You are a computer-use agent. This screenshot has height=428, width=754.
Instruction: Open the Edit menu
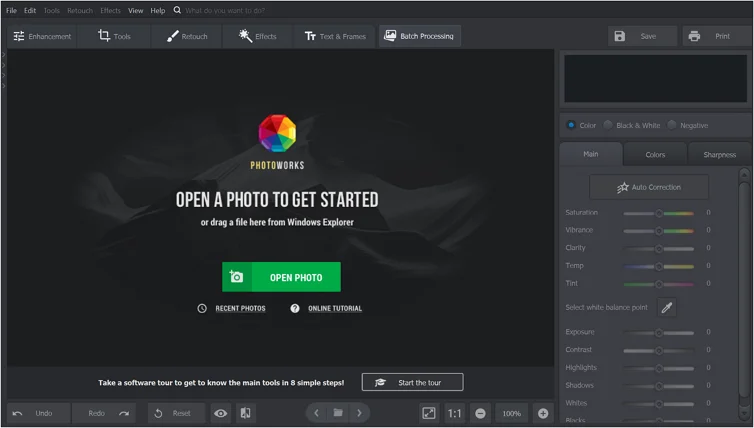click(30, 10)
